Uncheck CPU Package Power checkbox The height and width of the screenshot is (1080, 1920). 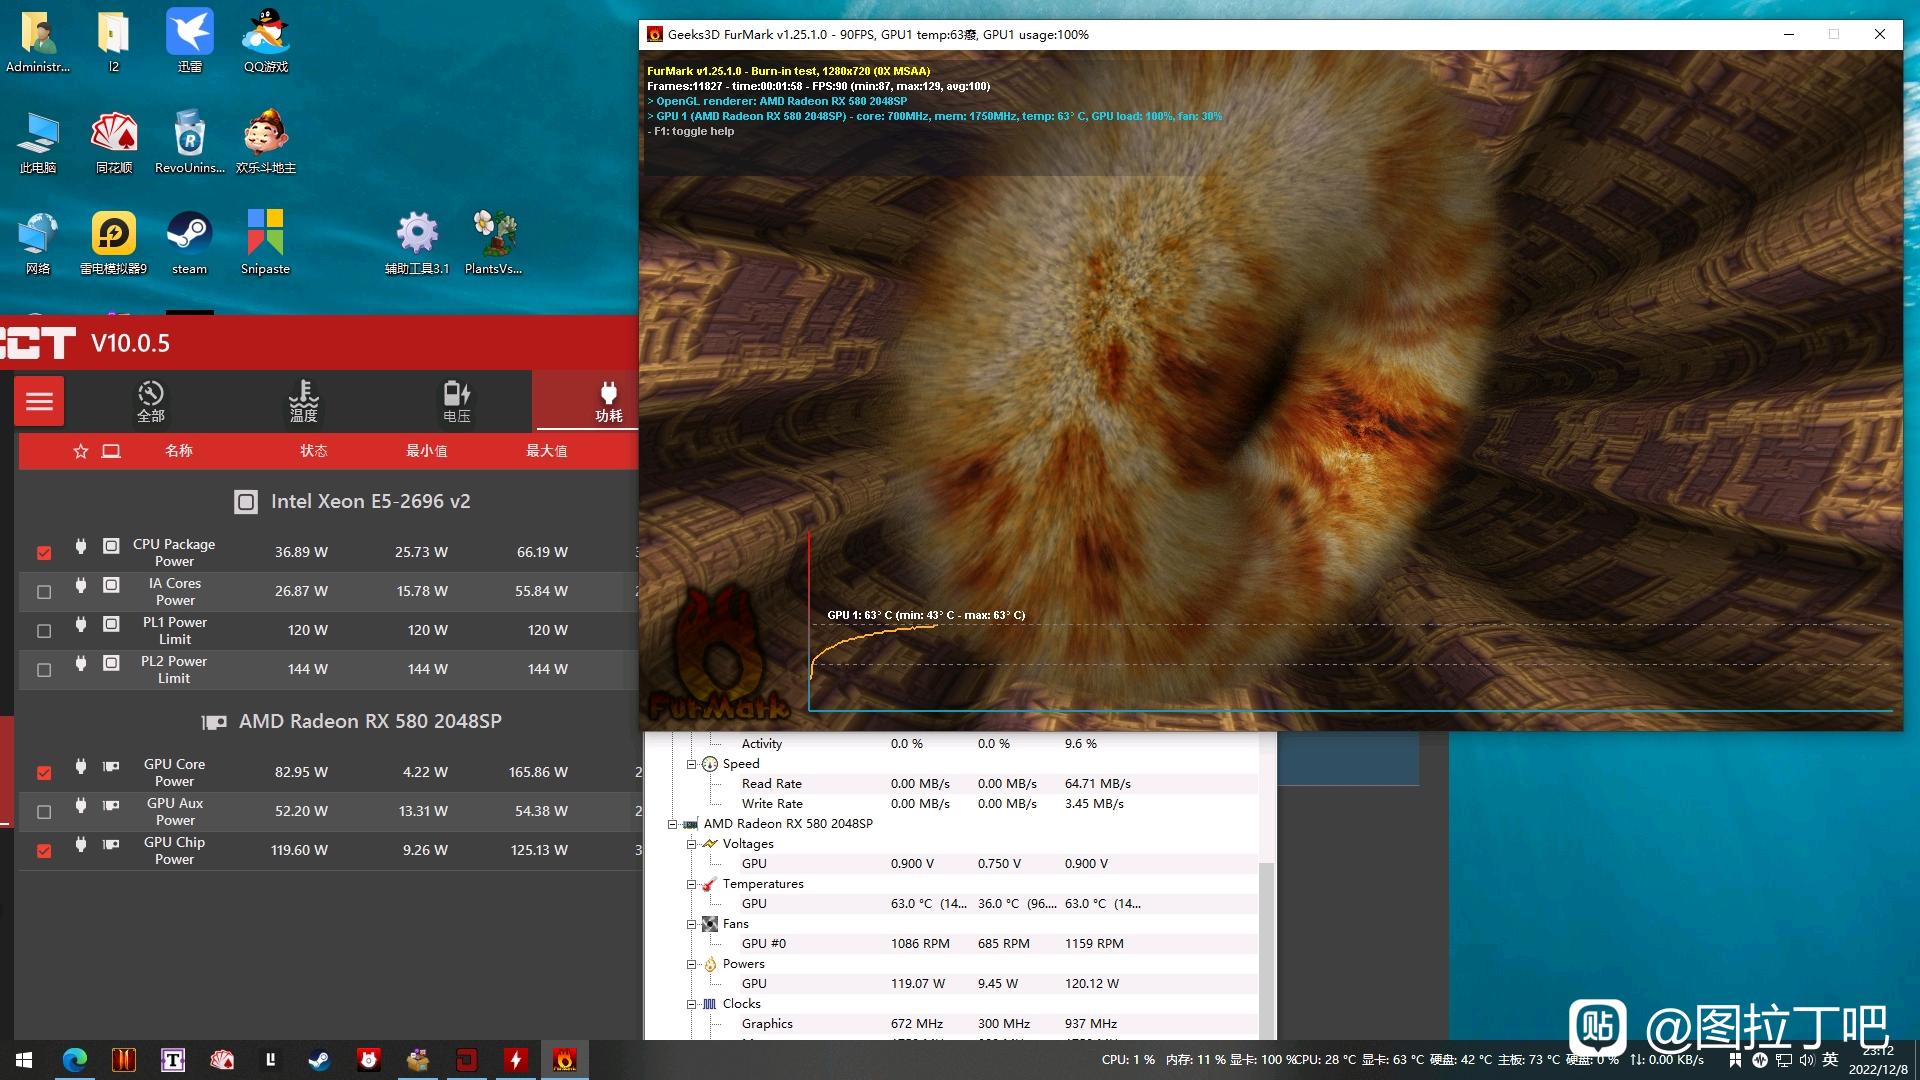(x=44, y=553)
